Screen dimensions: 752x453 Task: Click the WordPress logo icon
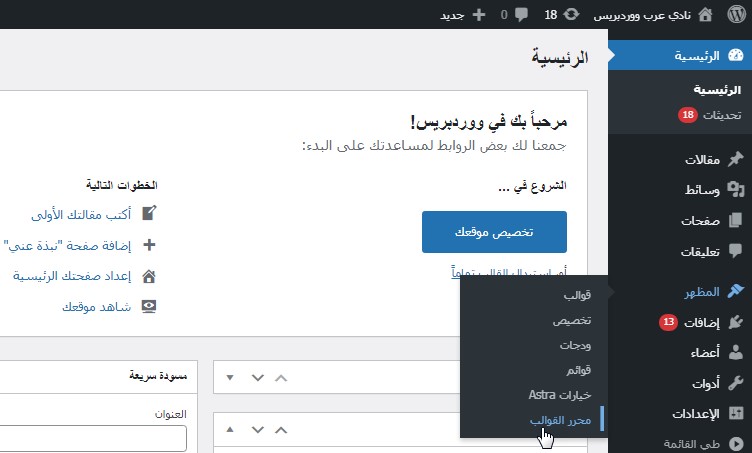click(737, 14)
